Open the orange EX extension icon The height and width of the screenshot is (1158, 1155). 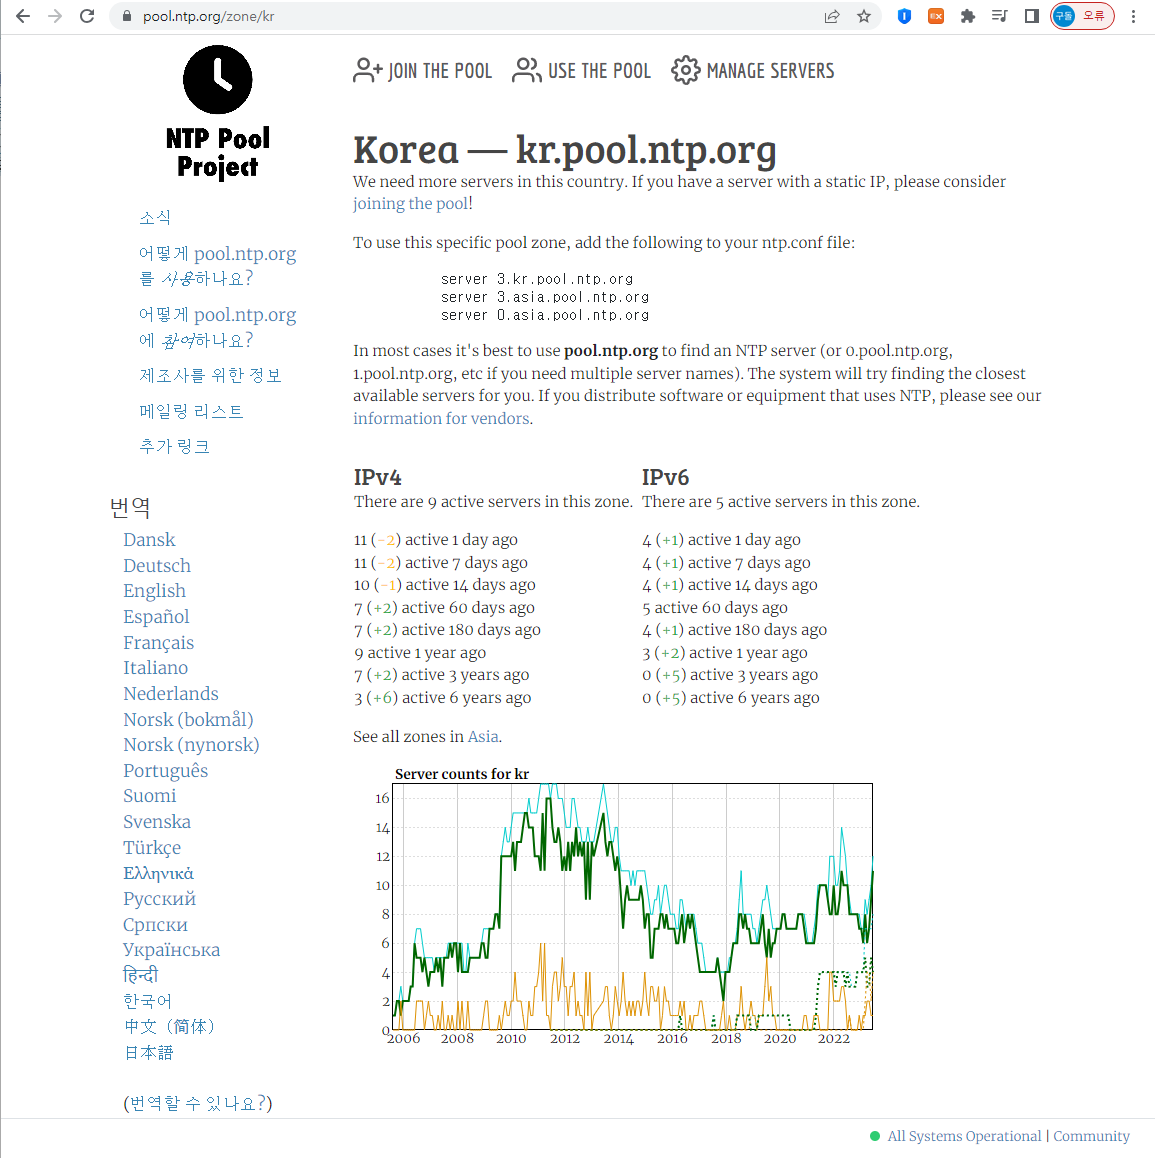point(936,16)
